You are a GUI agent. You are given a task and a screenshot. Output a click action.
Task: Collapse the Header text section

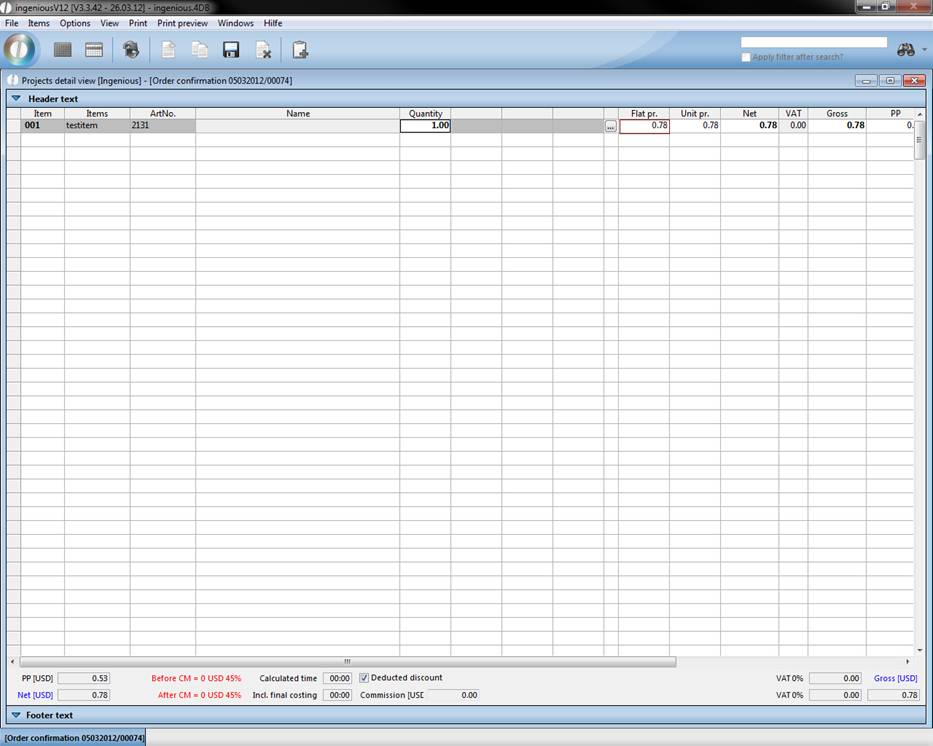tap(16, 99)
